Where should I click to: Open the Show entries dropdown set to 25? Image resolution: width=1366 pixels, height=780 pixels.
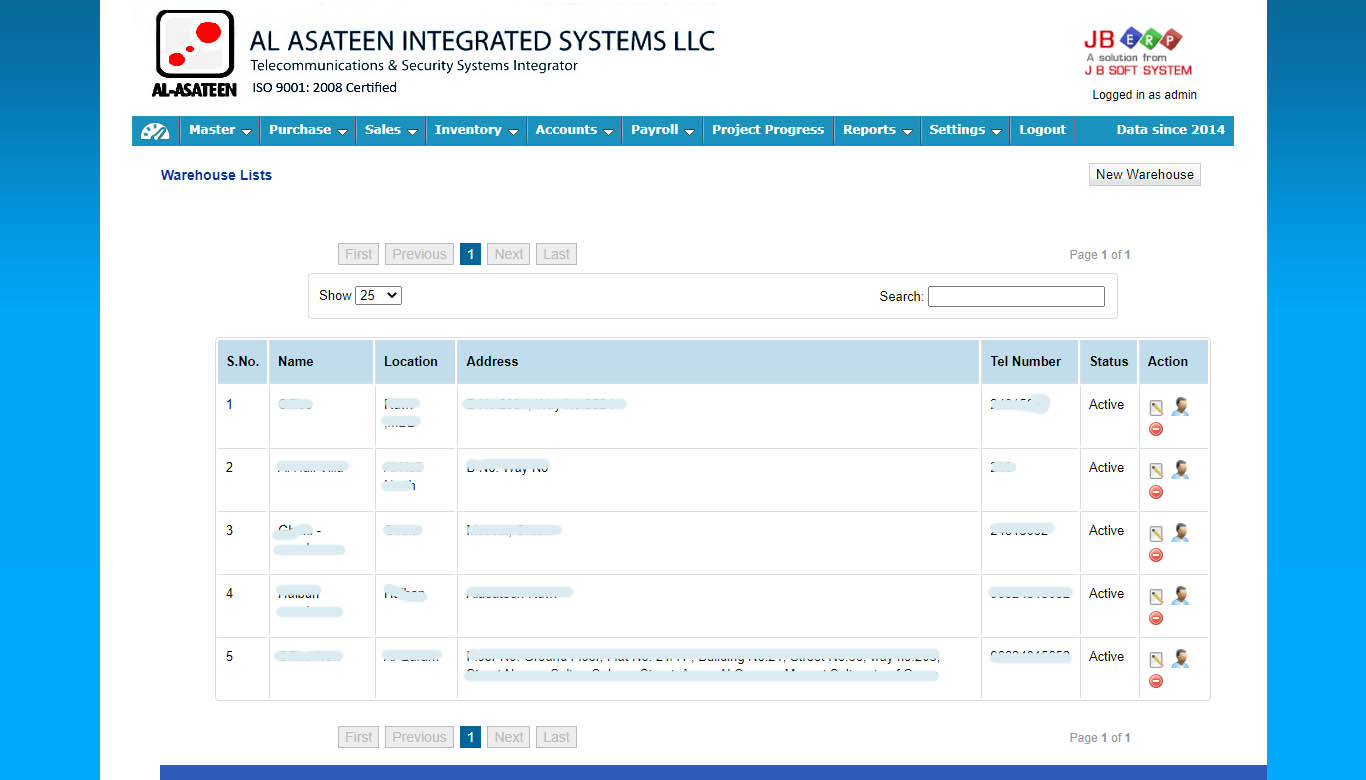tap(379, 295)
